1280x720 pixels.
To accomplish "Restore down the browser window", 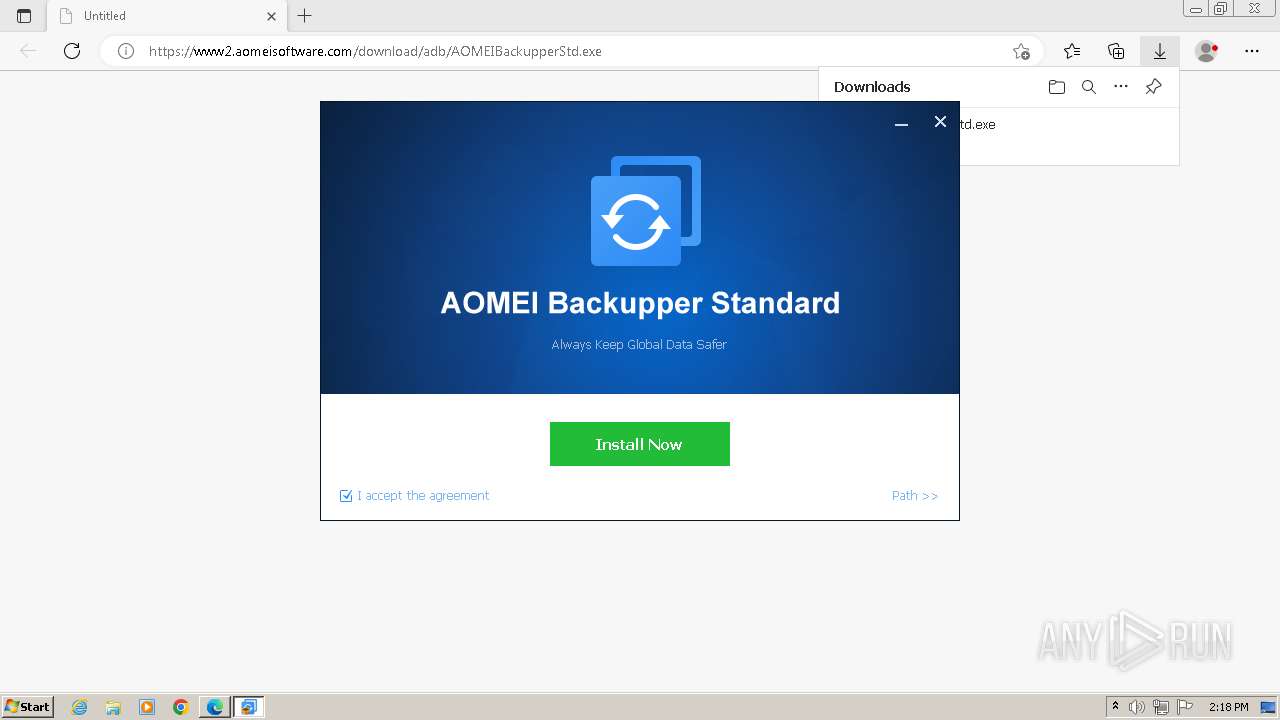I will coord(1221,9).
